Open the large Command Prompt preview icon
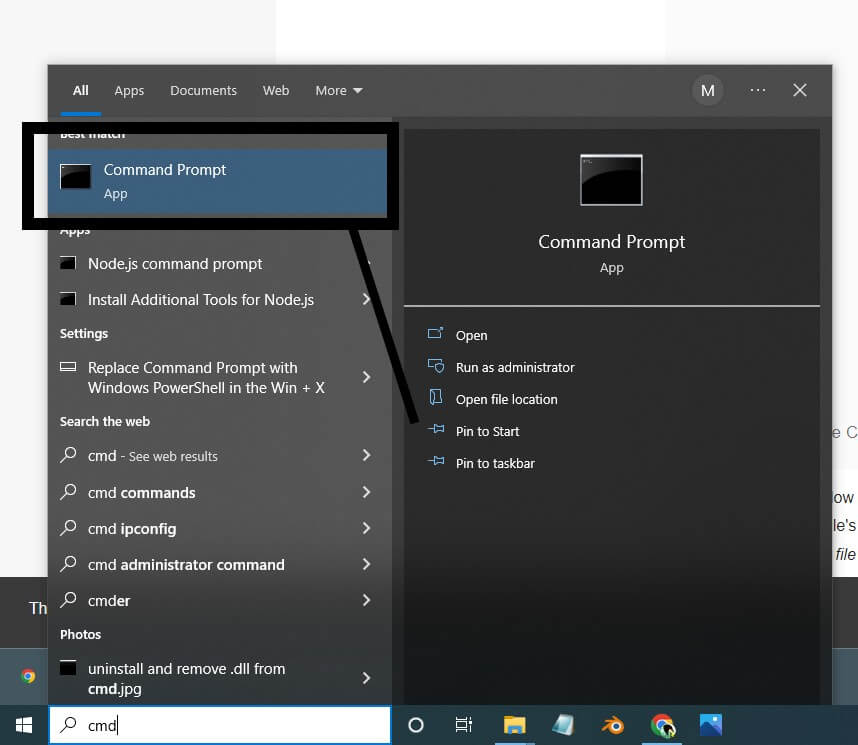This screenshot has width=858, height=745. pyautogui.click(x=611, y=180)
